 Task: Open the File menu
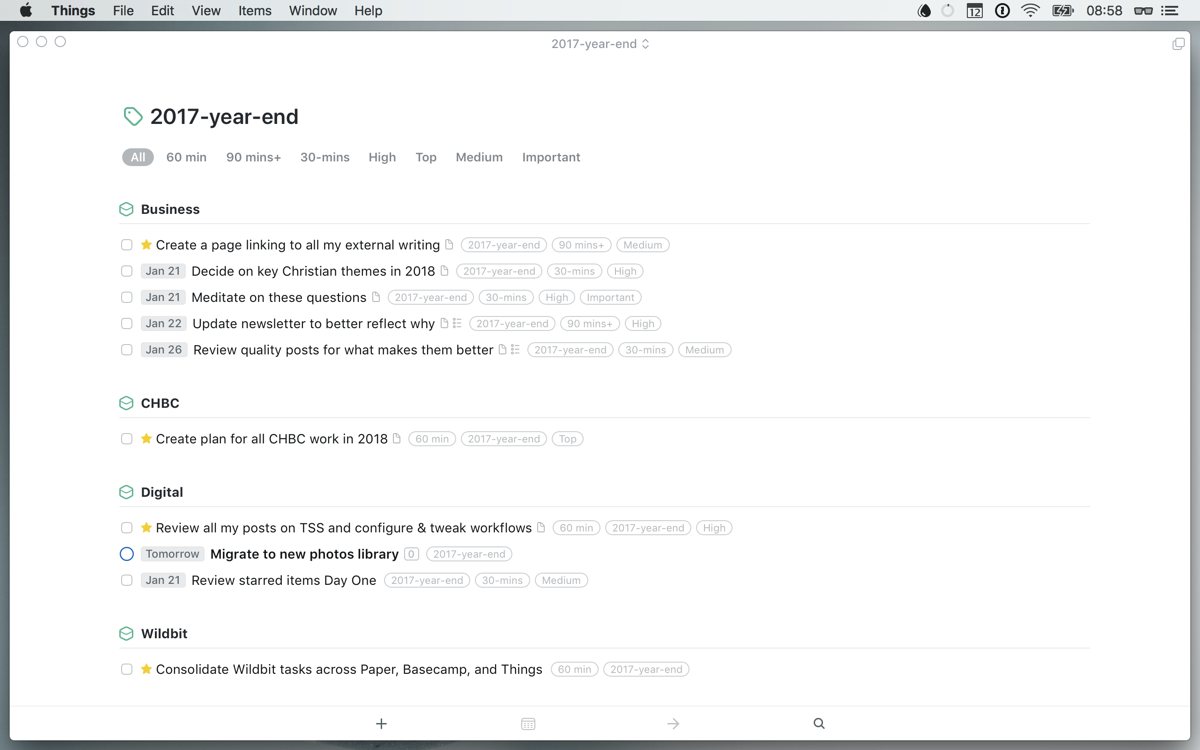click(123, 11)
